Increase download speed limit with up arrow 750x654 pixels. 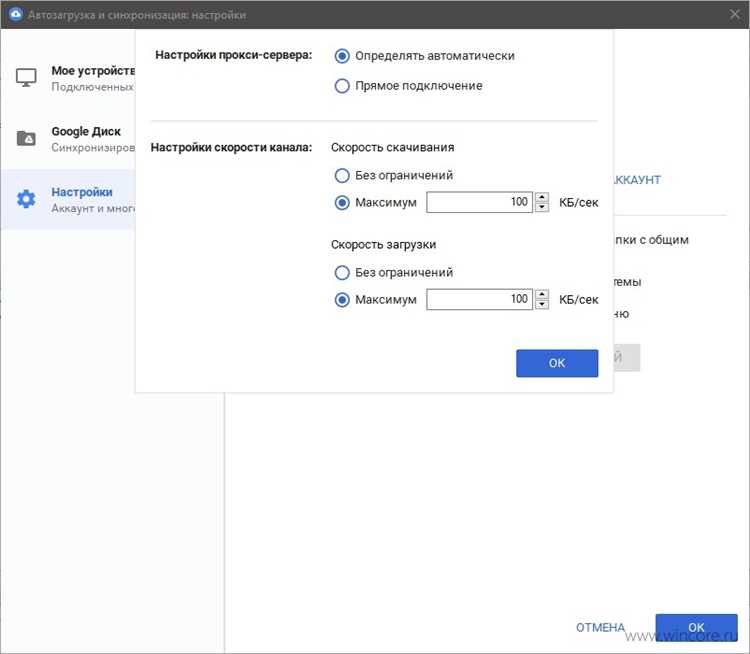coord(542,197)
